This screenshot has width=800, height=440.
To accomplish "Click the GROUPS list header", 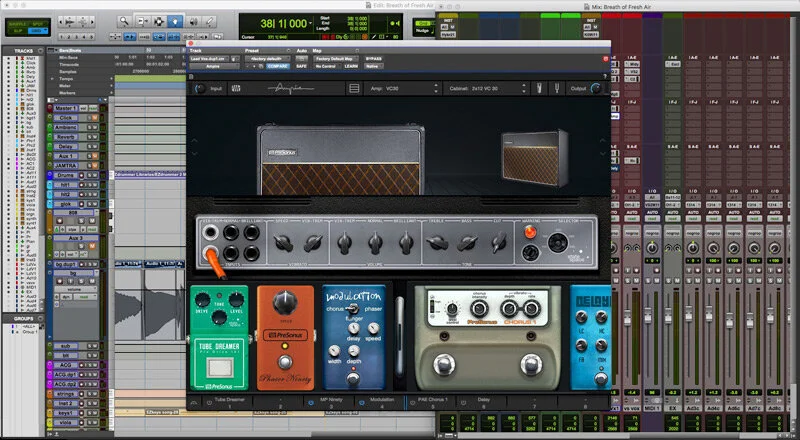I will tap(24, 319).
